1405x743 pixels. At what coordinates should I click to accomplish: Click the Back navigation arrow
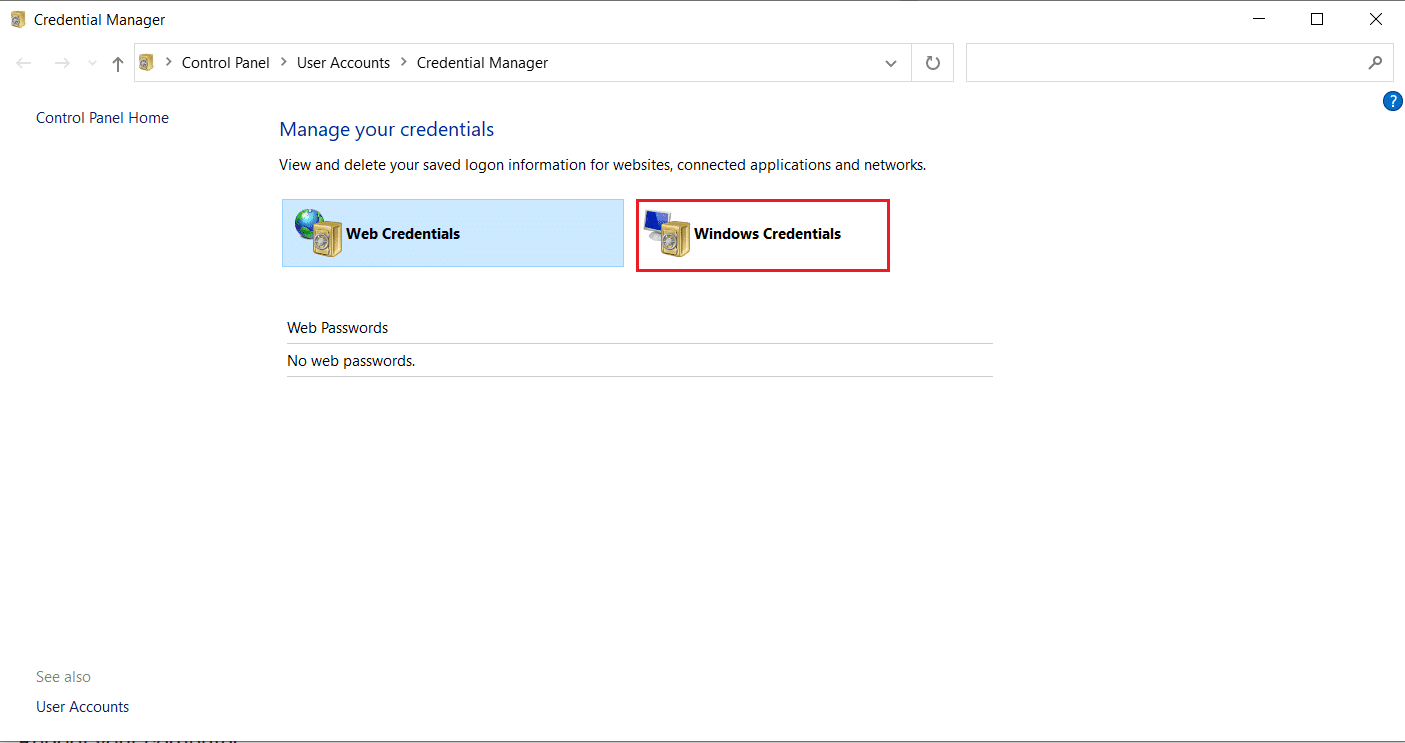pos(24,62)
